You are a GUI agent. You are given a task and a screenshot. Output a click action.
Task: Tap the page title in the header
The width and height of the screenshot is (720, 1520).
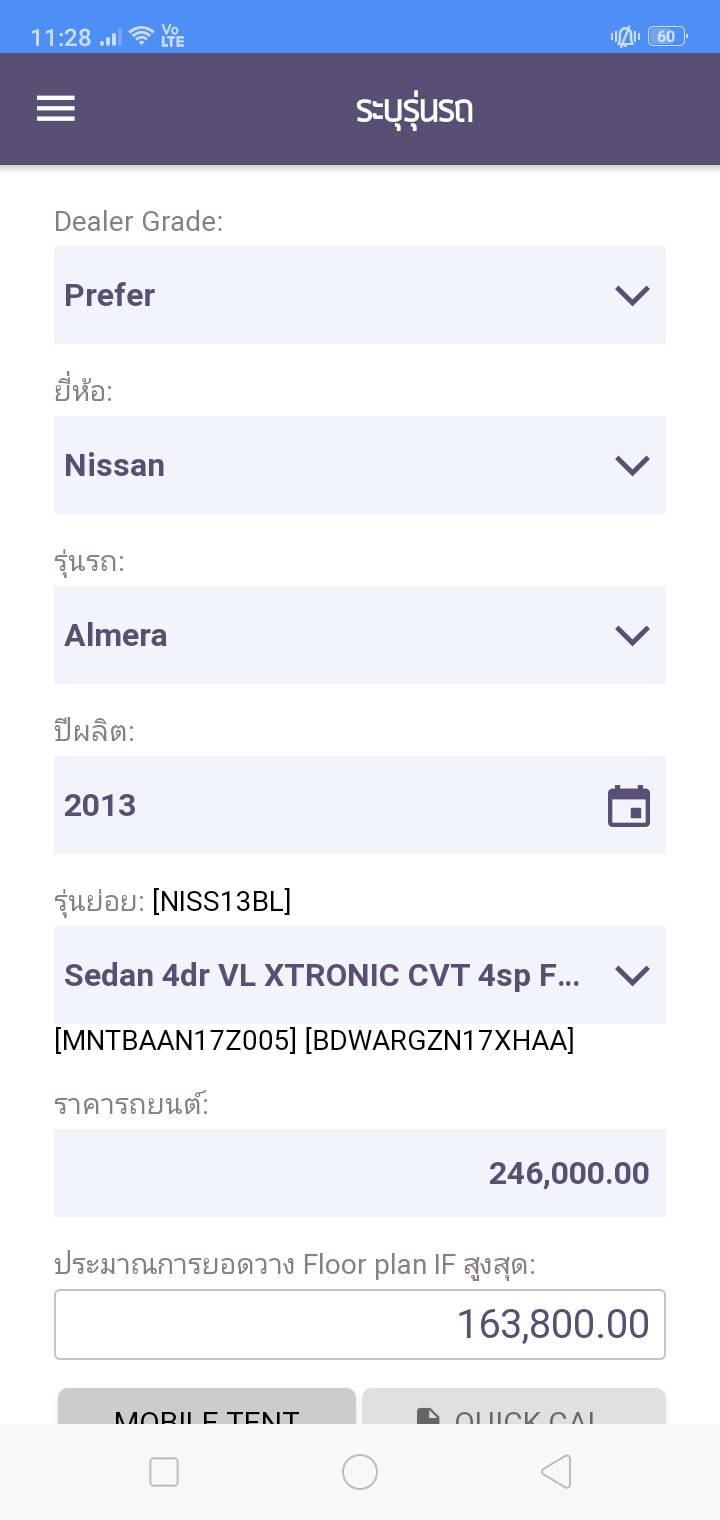coord(414,109)
